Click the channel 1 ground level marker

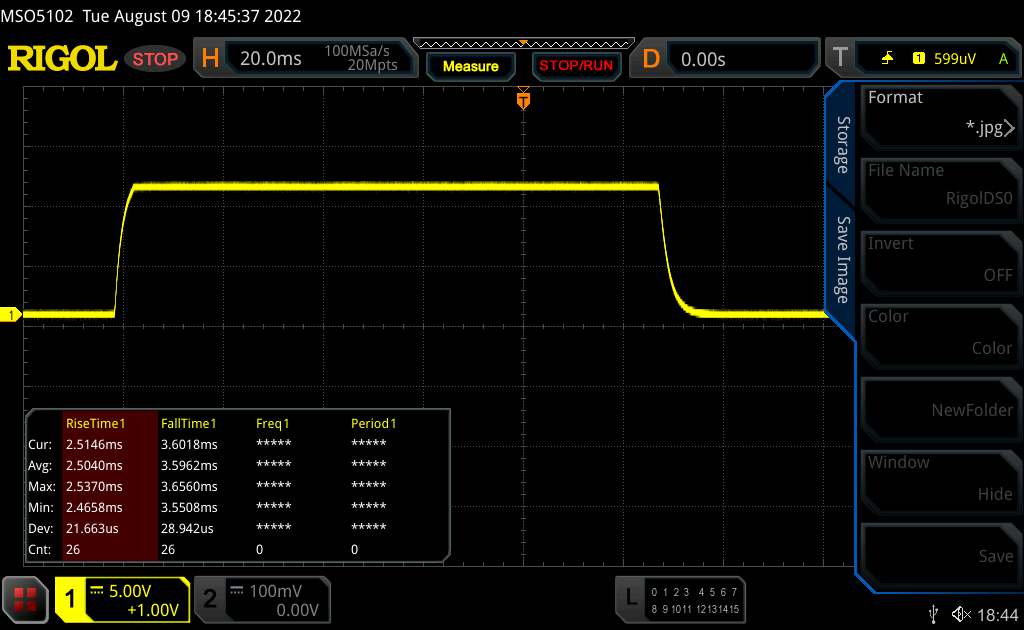point(12,316)
